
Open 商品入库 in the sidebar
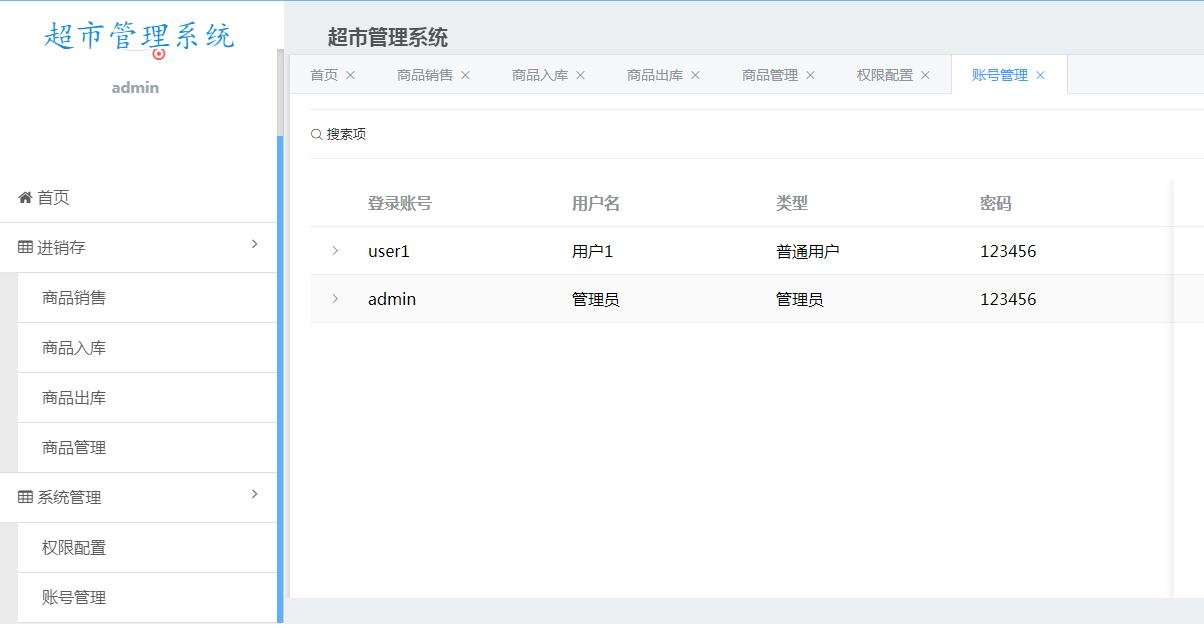click(147, 348)
